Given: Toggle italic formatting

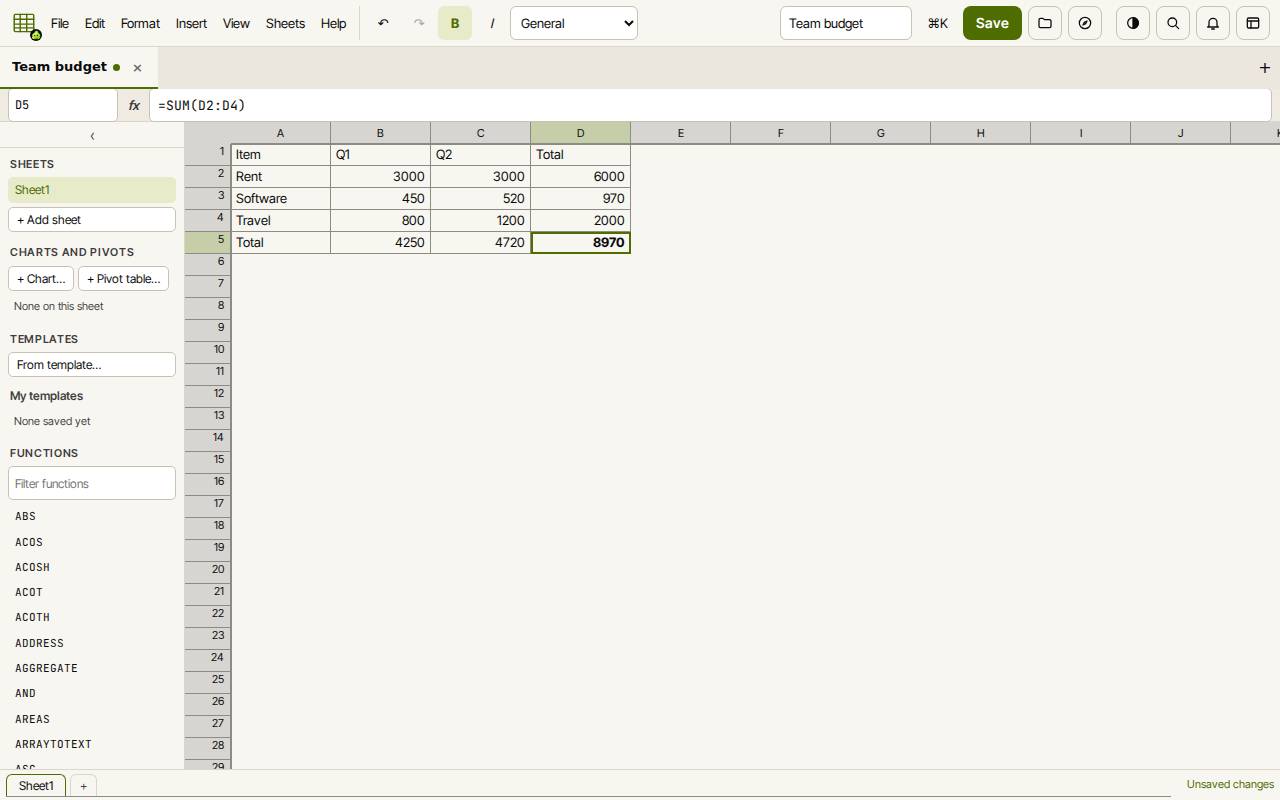Looking at the screenshot, I should coord(491,23).
